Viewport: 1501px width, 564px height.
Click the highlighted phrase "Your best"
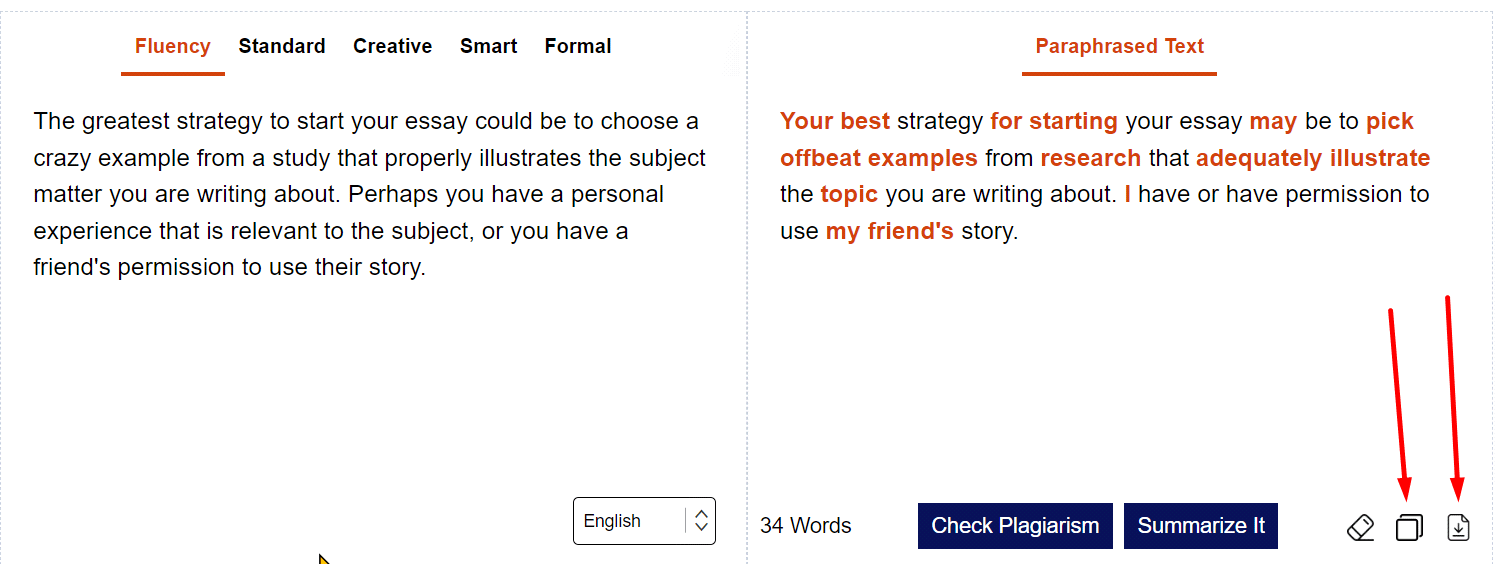click(835, 121)
